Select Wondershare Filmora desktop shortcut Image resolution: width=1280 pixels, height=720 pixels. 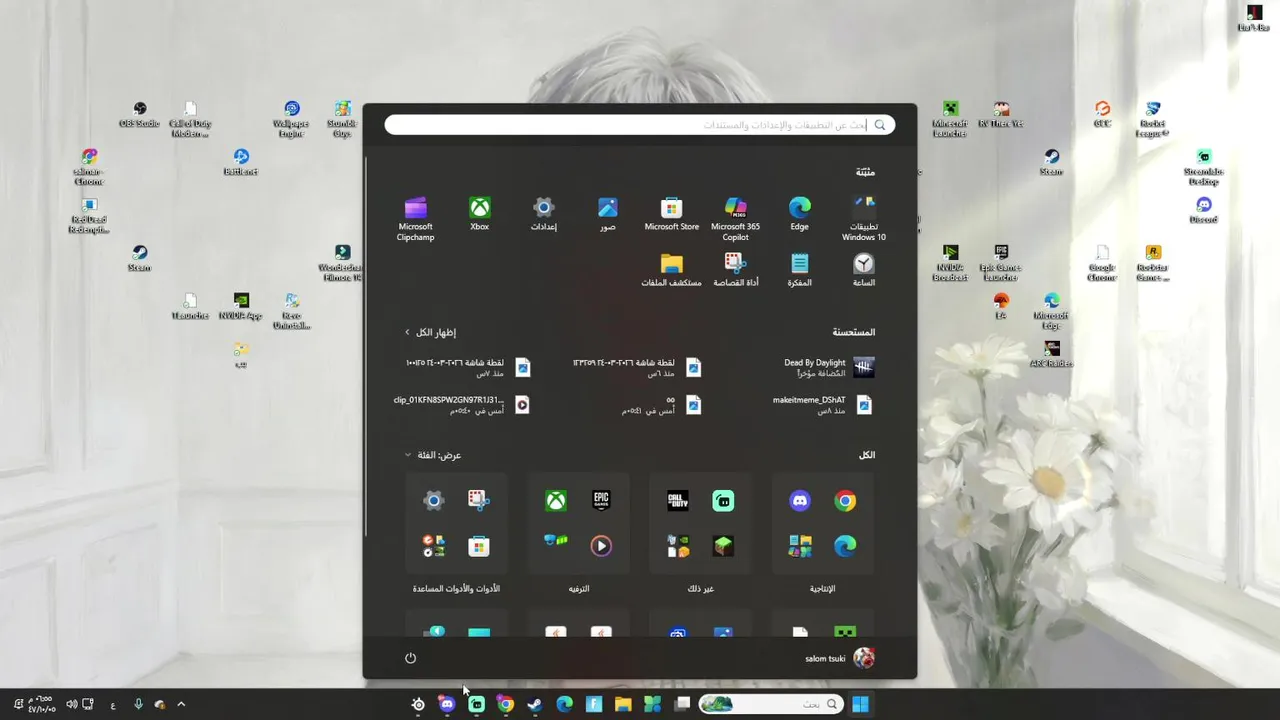click(341, 263)
